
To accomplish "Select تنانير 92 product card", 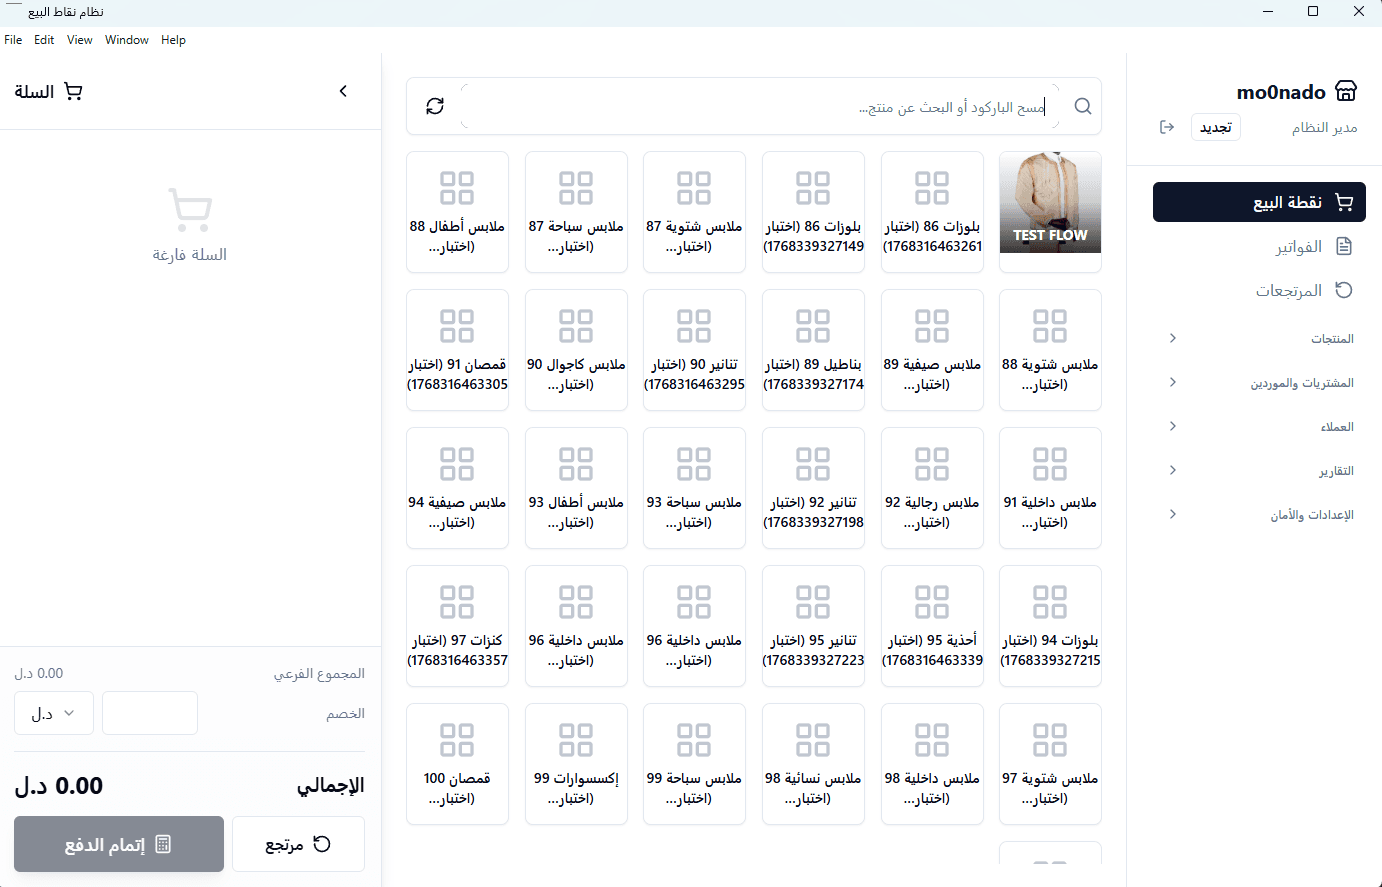I will (x=813, y=488).
